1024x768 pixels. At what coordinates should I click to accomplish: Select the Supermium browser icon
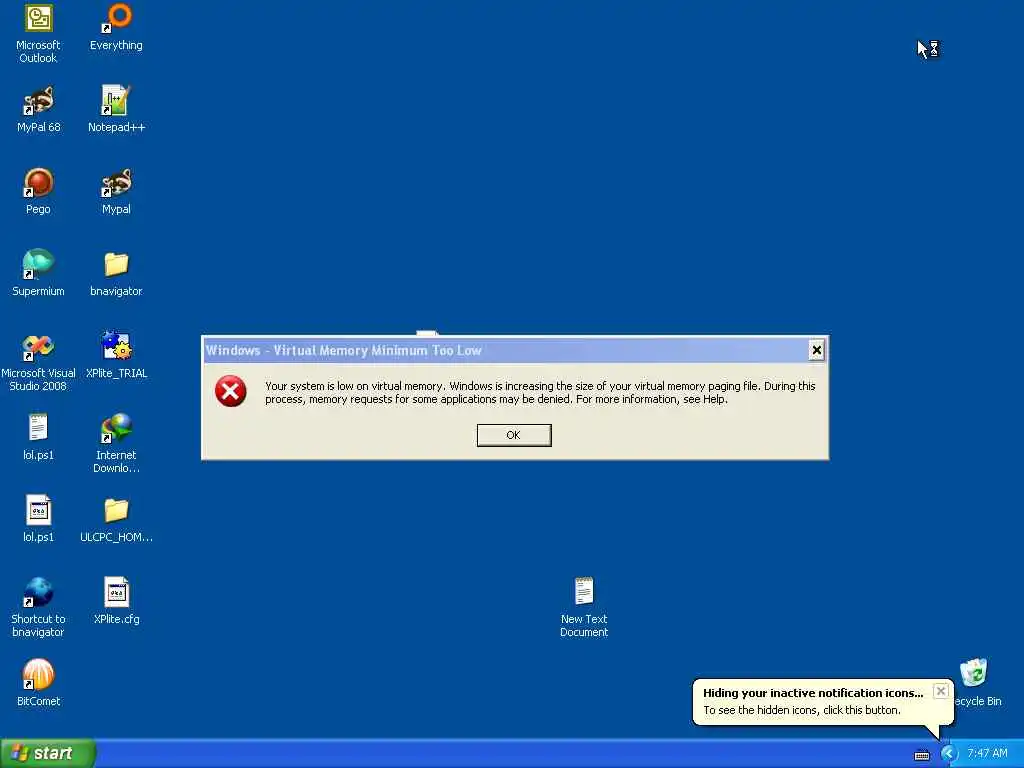pos(38,264)
